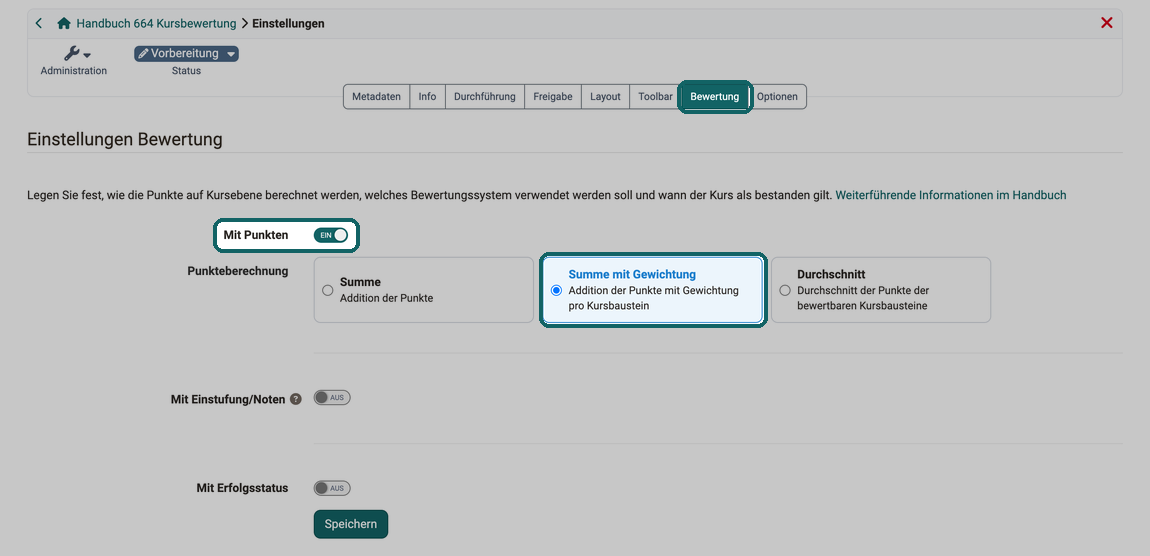Click the help icon beside Mit Einstufung/Noten

click(x=296, y=400)
